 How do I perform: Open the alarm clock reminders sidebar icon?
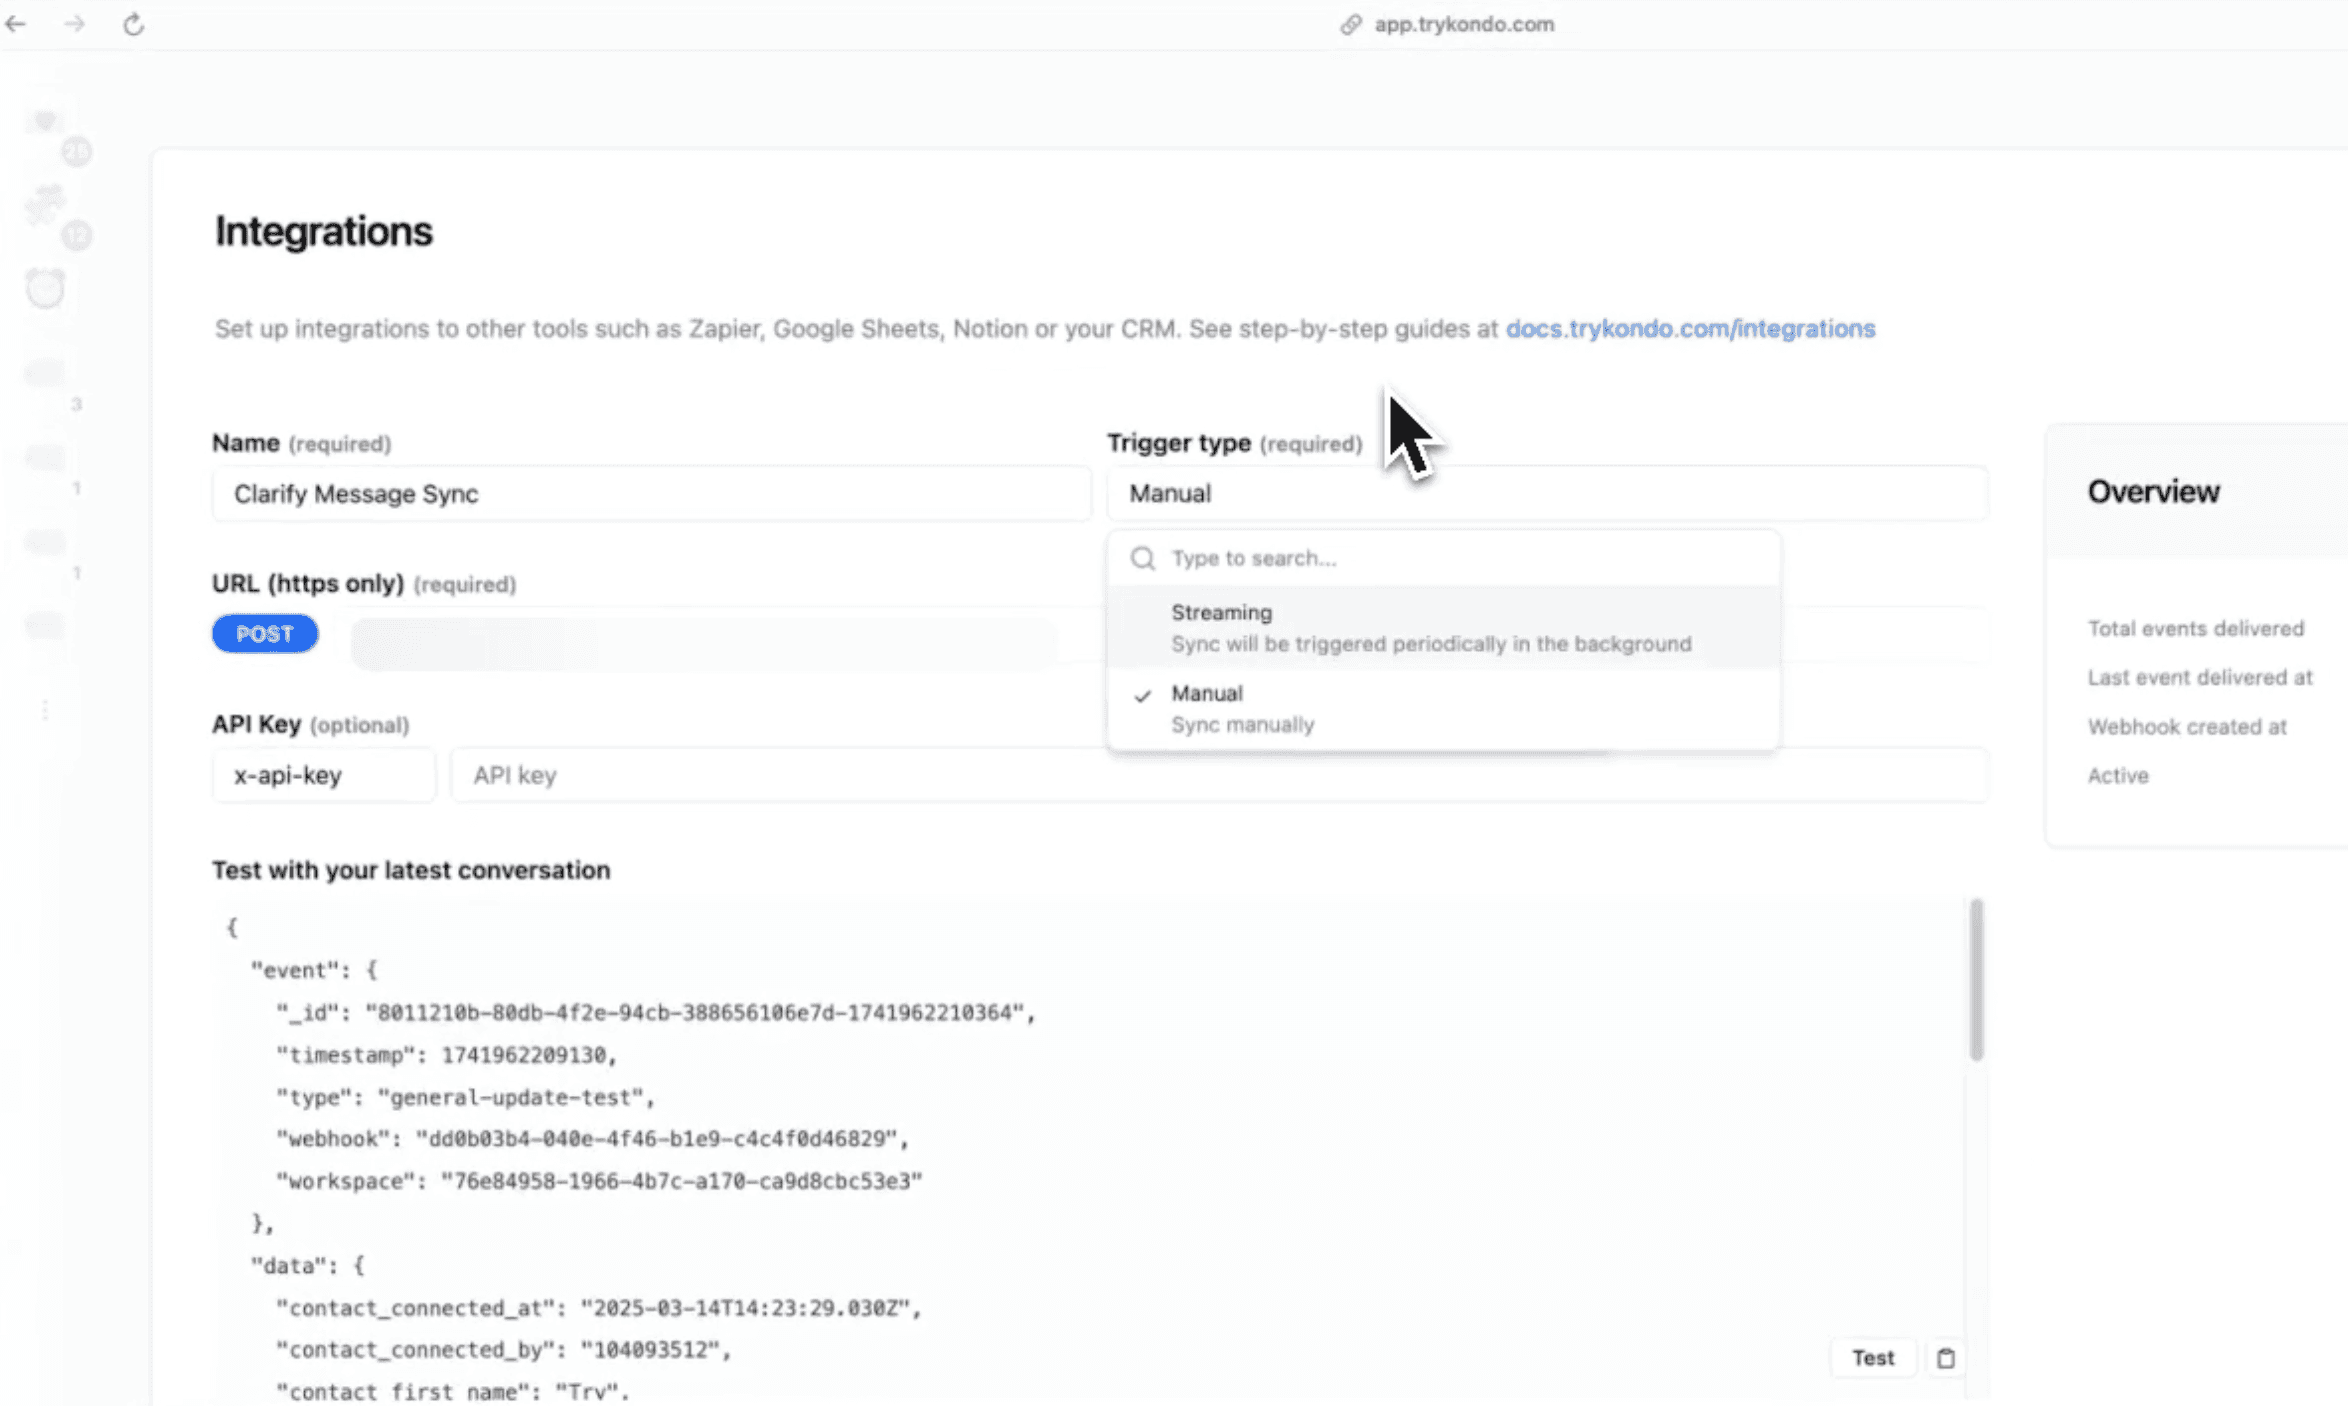45,289
